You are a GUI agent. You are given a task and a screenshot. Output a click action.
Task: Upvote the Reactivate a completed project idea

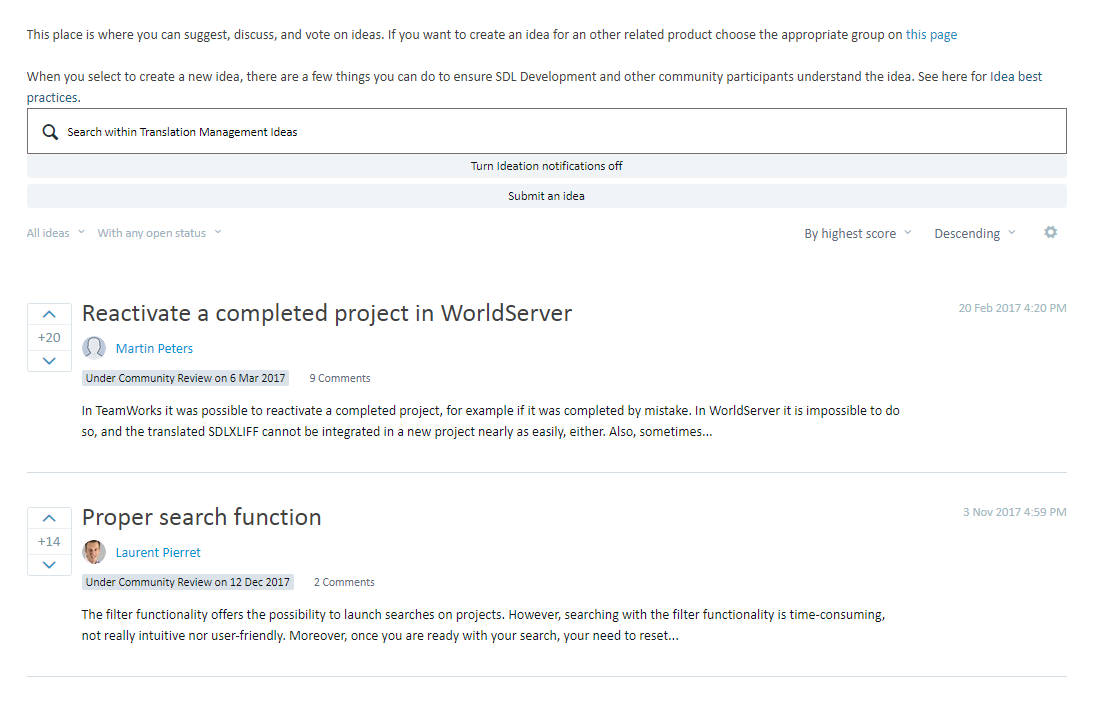pyautogui.click(x=49, y=315)
